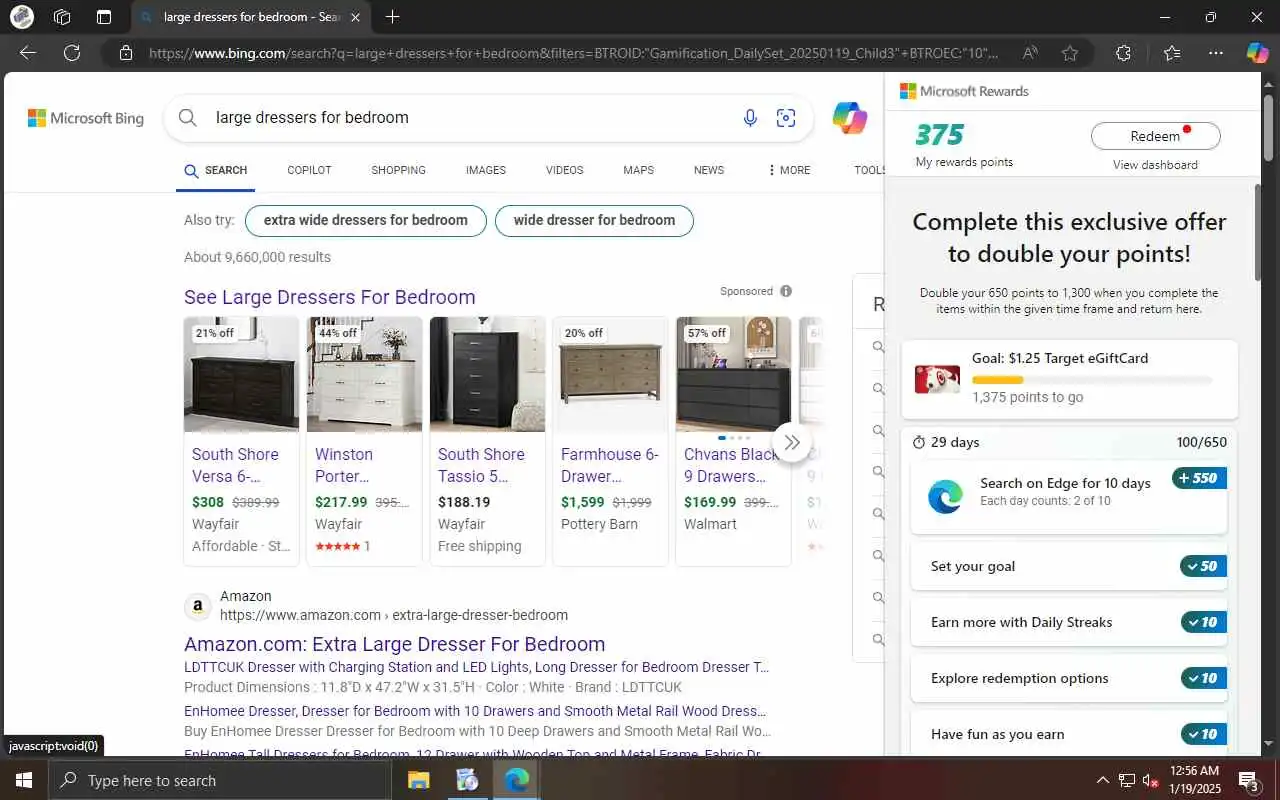Open File Explorer from taskbar
This screenshot has width=1280, height=800.
pos(418,780)
